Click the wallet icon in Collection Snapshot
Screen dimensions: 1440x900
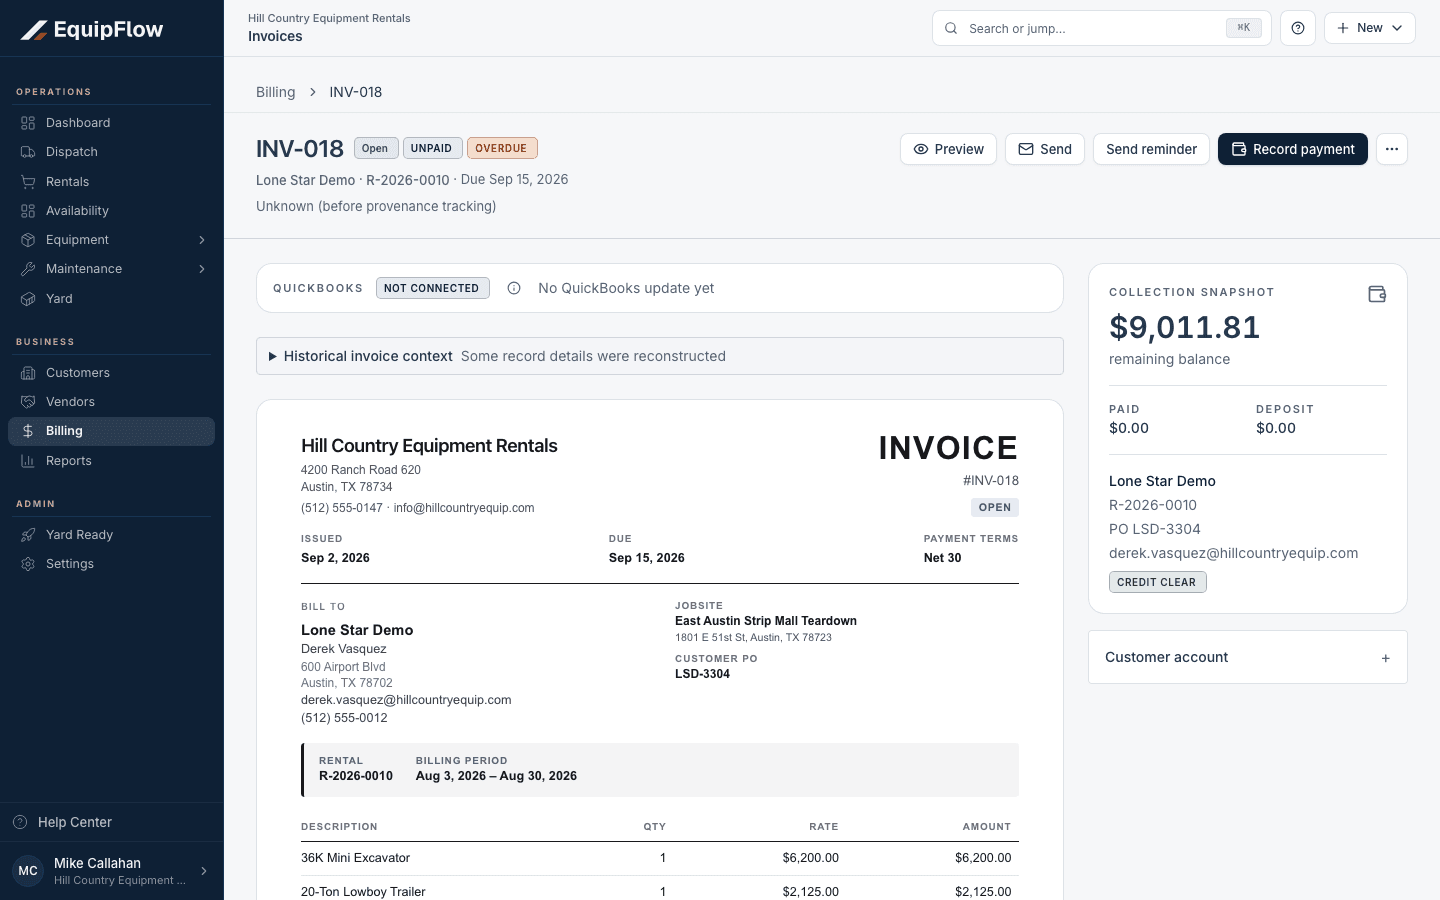tap(1377, 294)
